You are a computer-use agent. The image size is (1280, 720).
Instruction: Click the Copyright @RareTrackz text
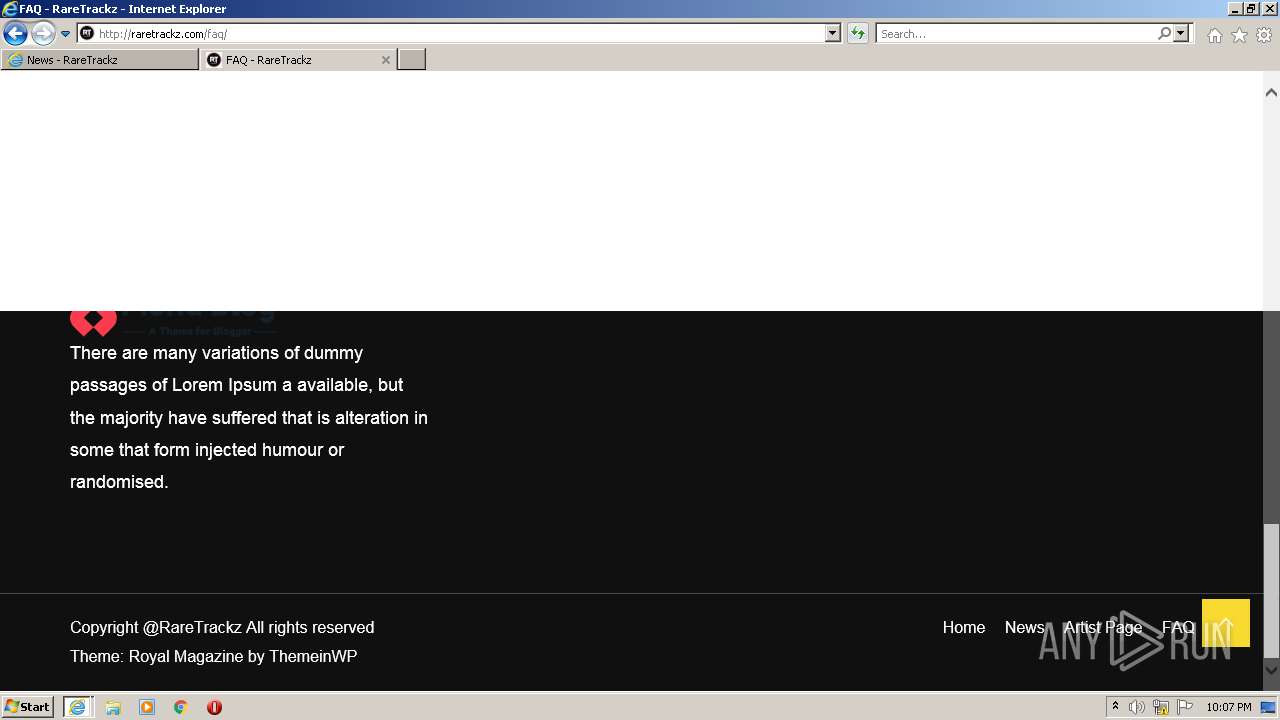[x=222, y=627]
